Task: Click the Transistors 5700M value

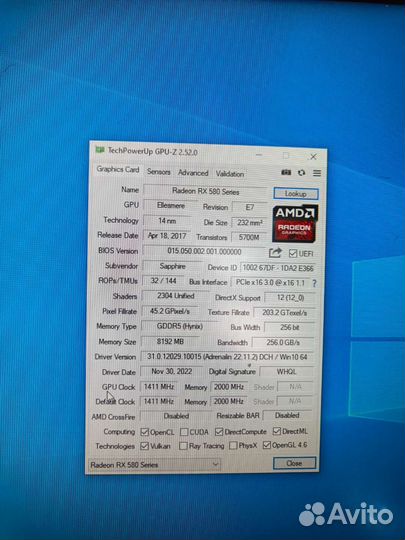Action: pyautogui.click(x=249, y=237)
